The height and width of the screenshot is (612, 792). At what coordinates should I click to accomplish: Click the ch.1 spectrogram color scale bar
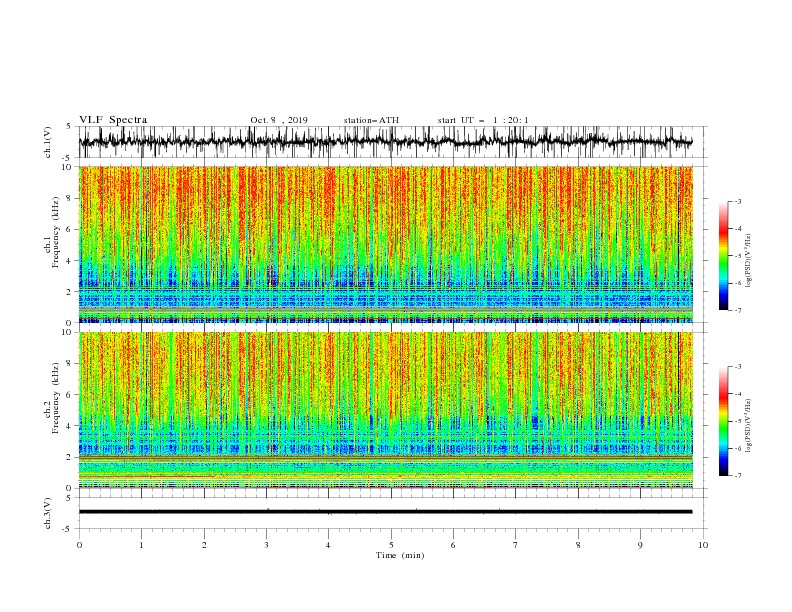(x=724, y=256)
